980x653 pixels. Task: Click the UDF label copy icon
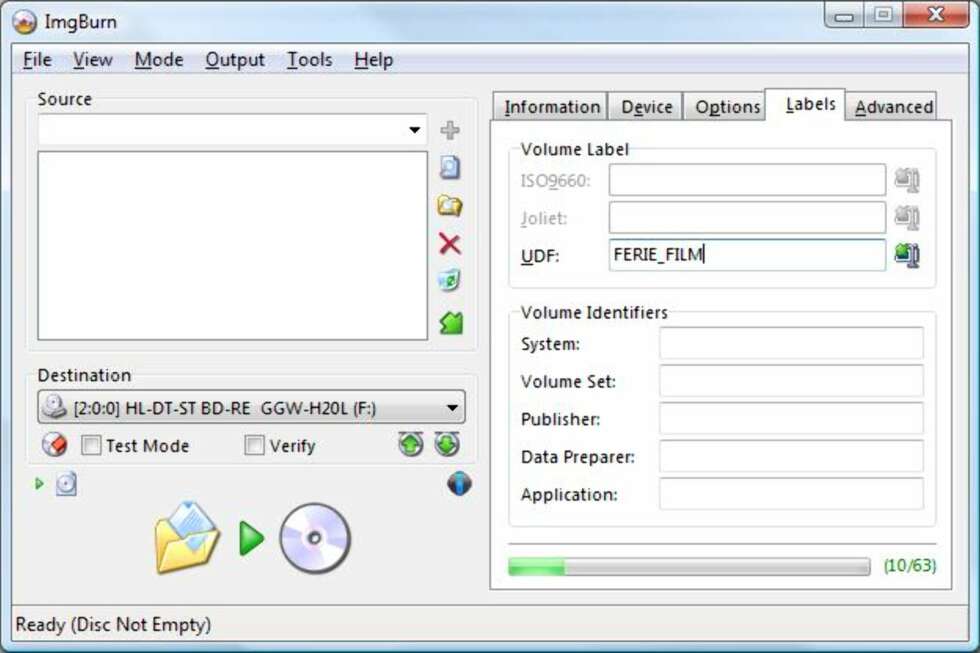click(x=907, y=255)
